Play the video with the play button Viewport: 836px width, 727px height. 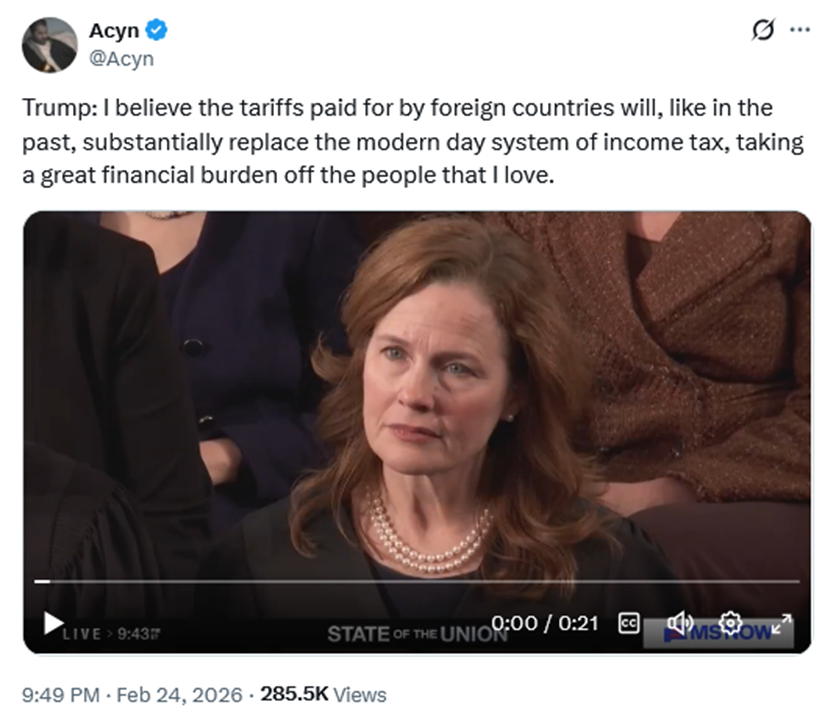(52, 622)
